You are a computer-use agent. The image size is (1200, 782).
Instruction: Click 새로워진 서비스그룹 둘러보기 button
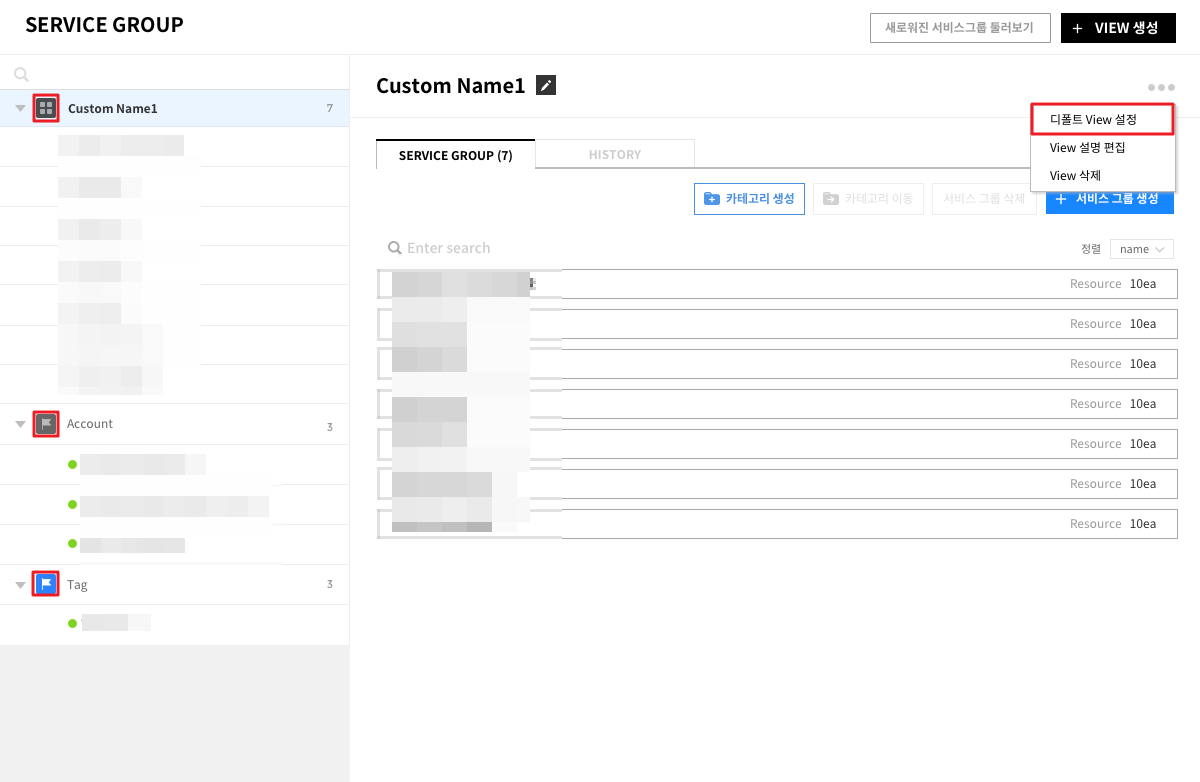click(x=959, y=28)
